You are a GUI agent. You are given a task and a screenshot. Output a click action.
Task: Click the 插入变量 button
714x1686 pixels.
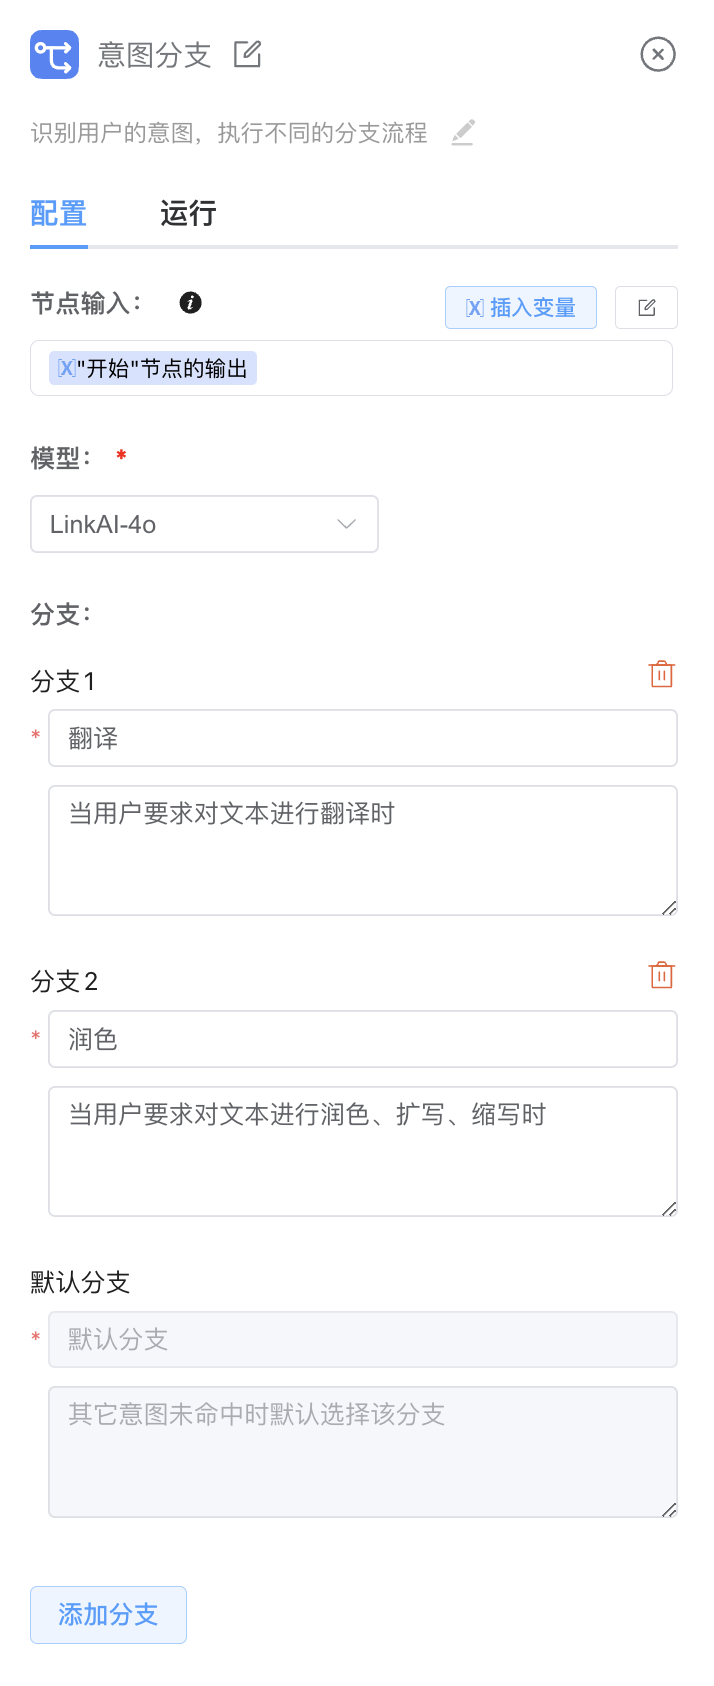tap(520, 307)
